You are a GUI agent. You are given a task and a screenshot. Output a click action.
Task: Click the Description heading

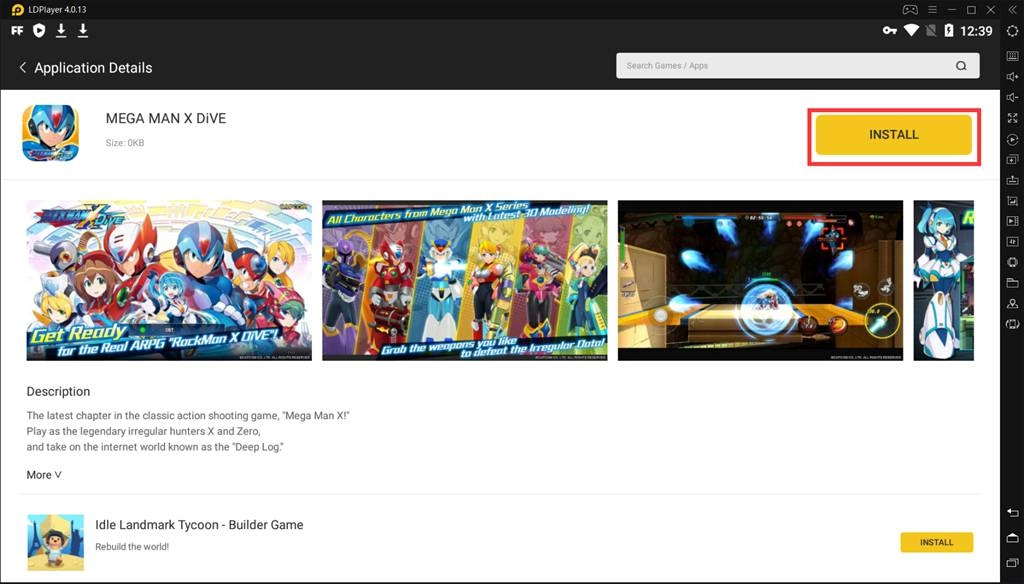[x=58, y=391]
